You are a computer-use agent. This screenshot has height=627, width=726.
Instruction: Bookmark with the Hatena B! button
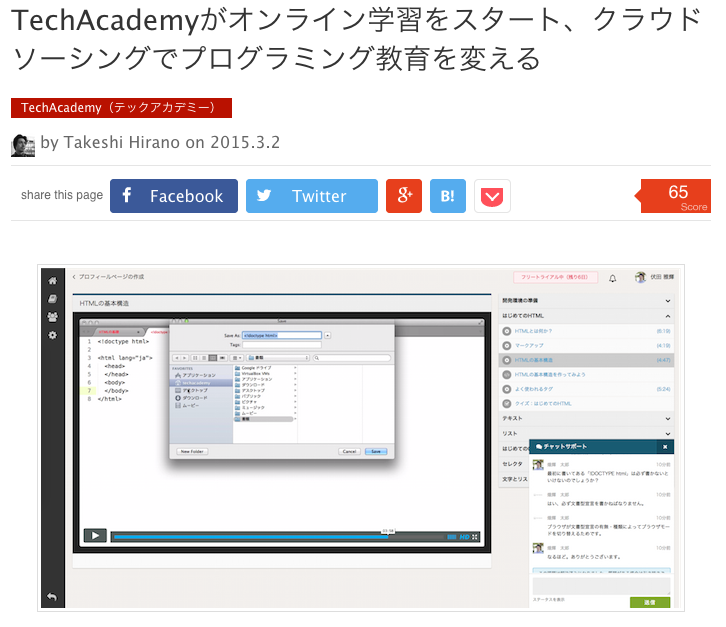(x=448, y=196)
